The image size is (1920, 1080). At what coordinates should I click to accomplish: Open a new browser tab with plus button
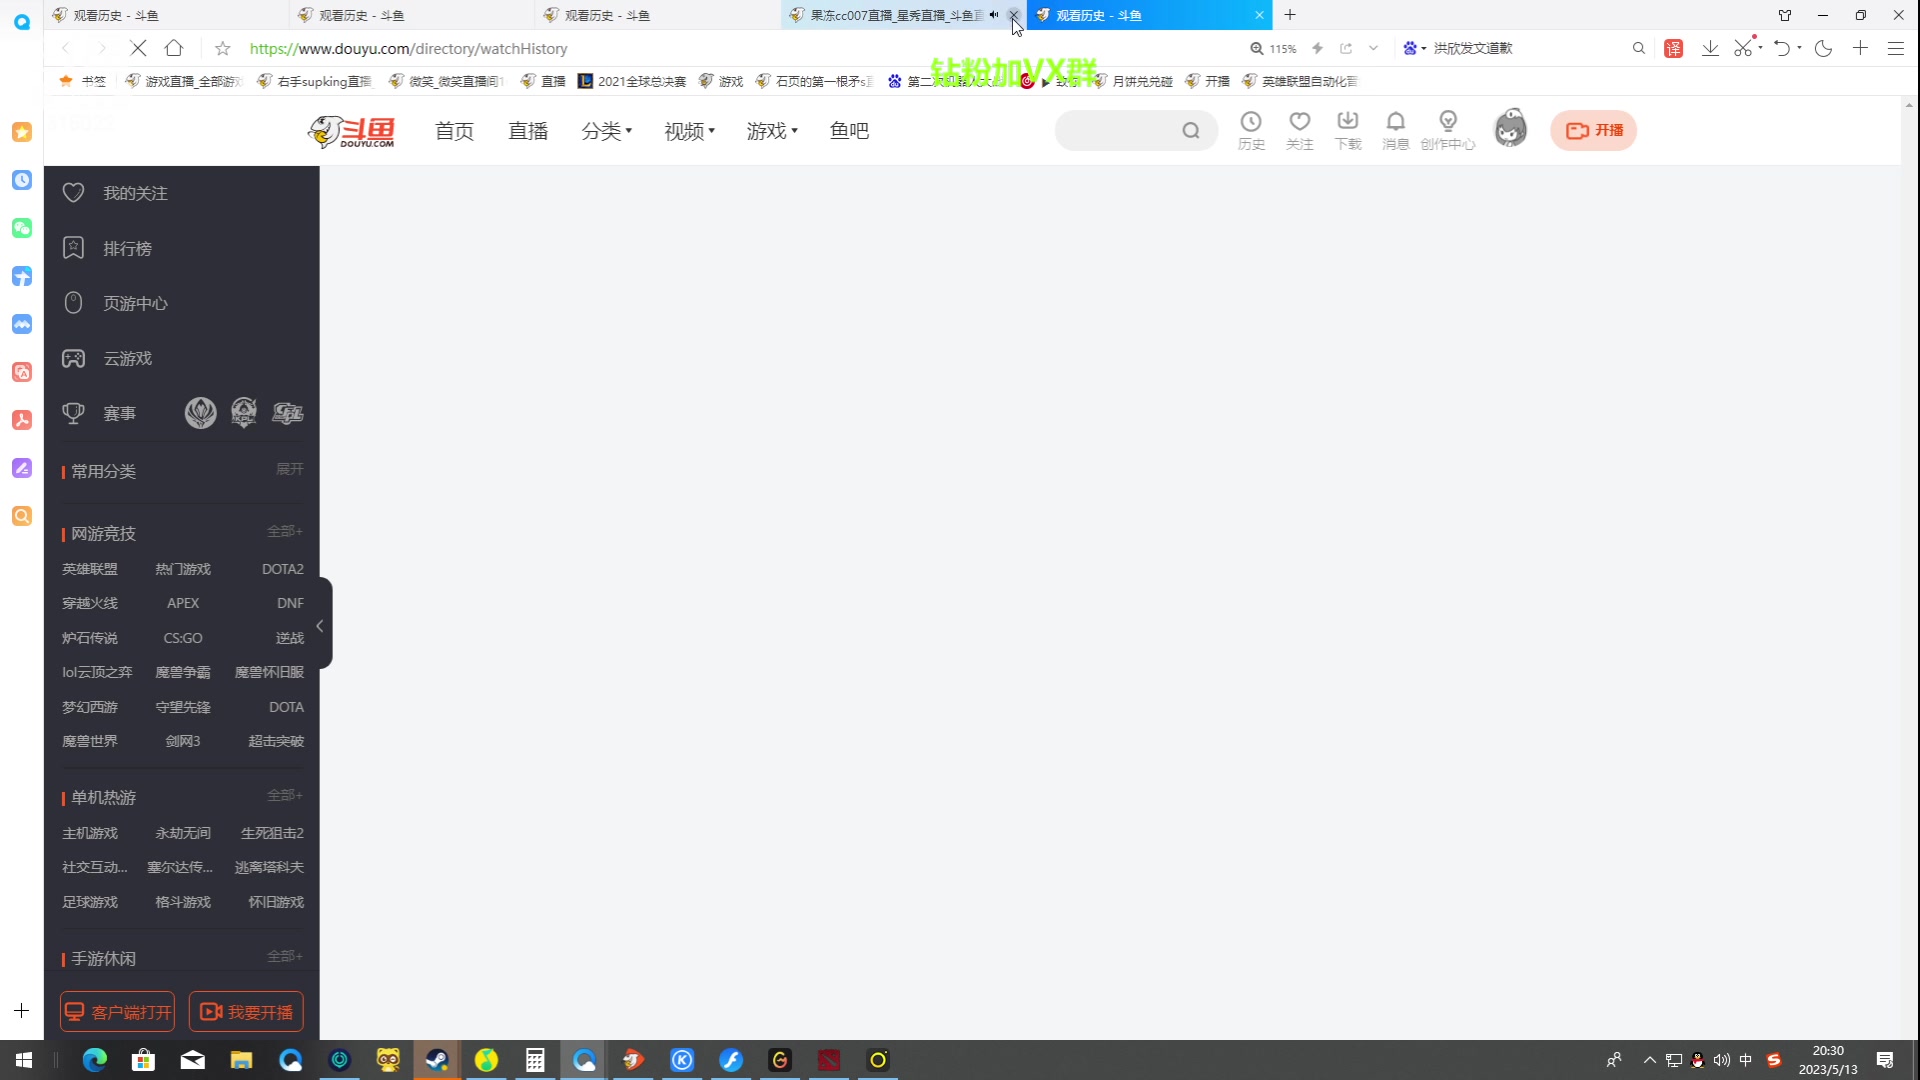click(1290, 15)
